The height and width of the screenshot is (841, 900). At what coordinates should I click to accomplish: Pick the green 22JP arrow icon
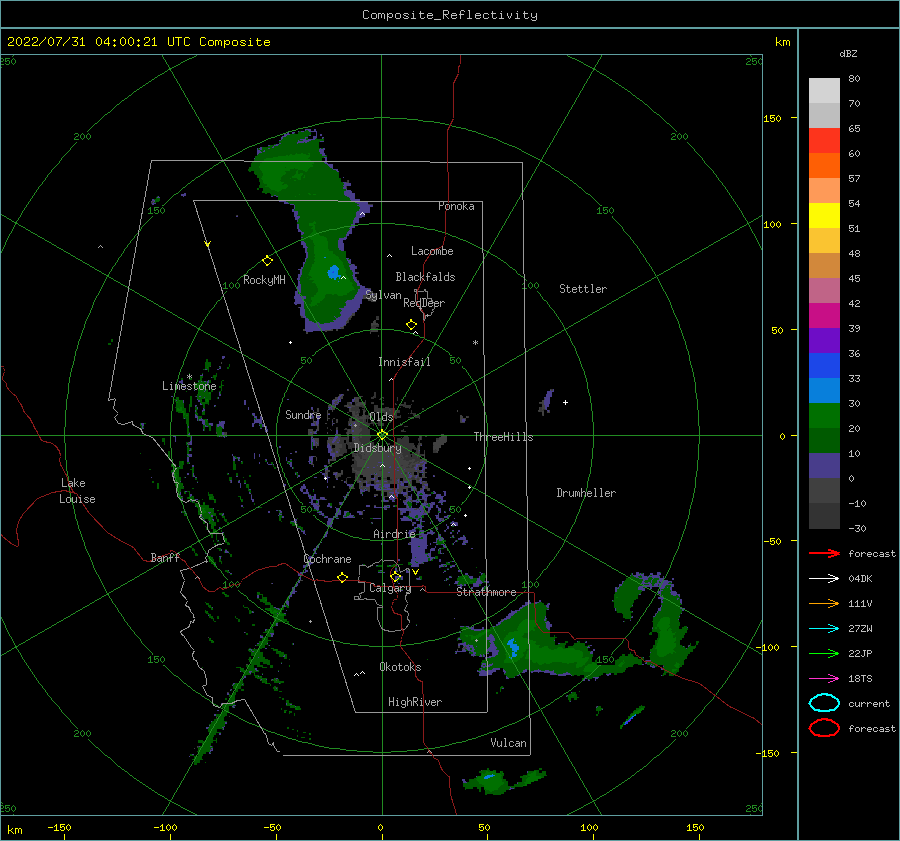(824, 653)
